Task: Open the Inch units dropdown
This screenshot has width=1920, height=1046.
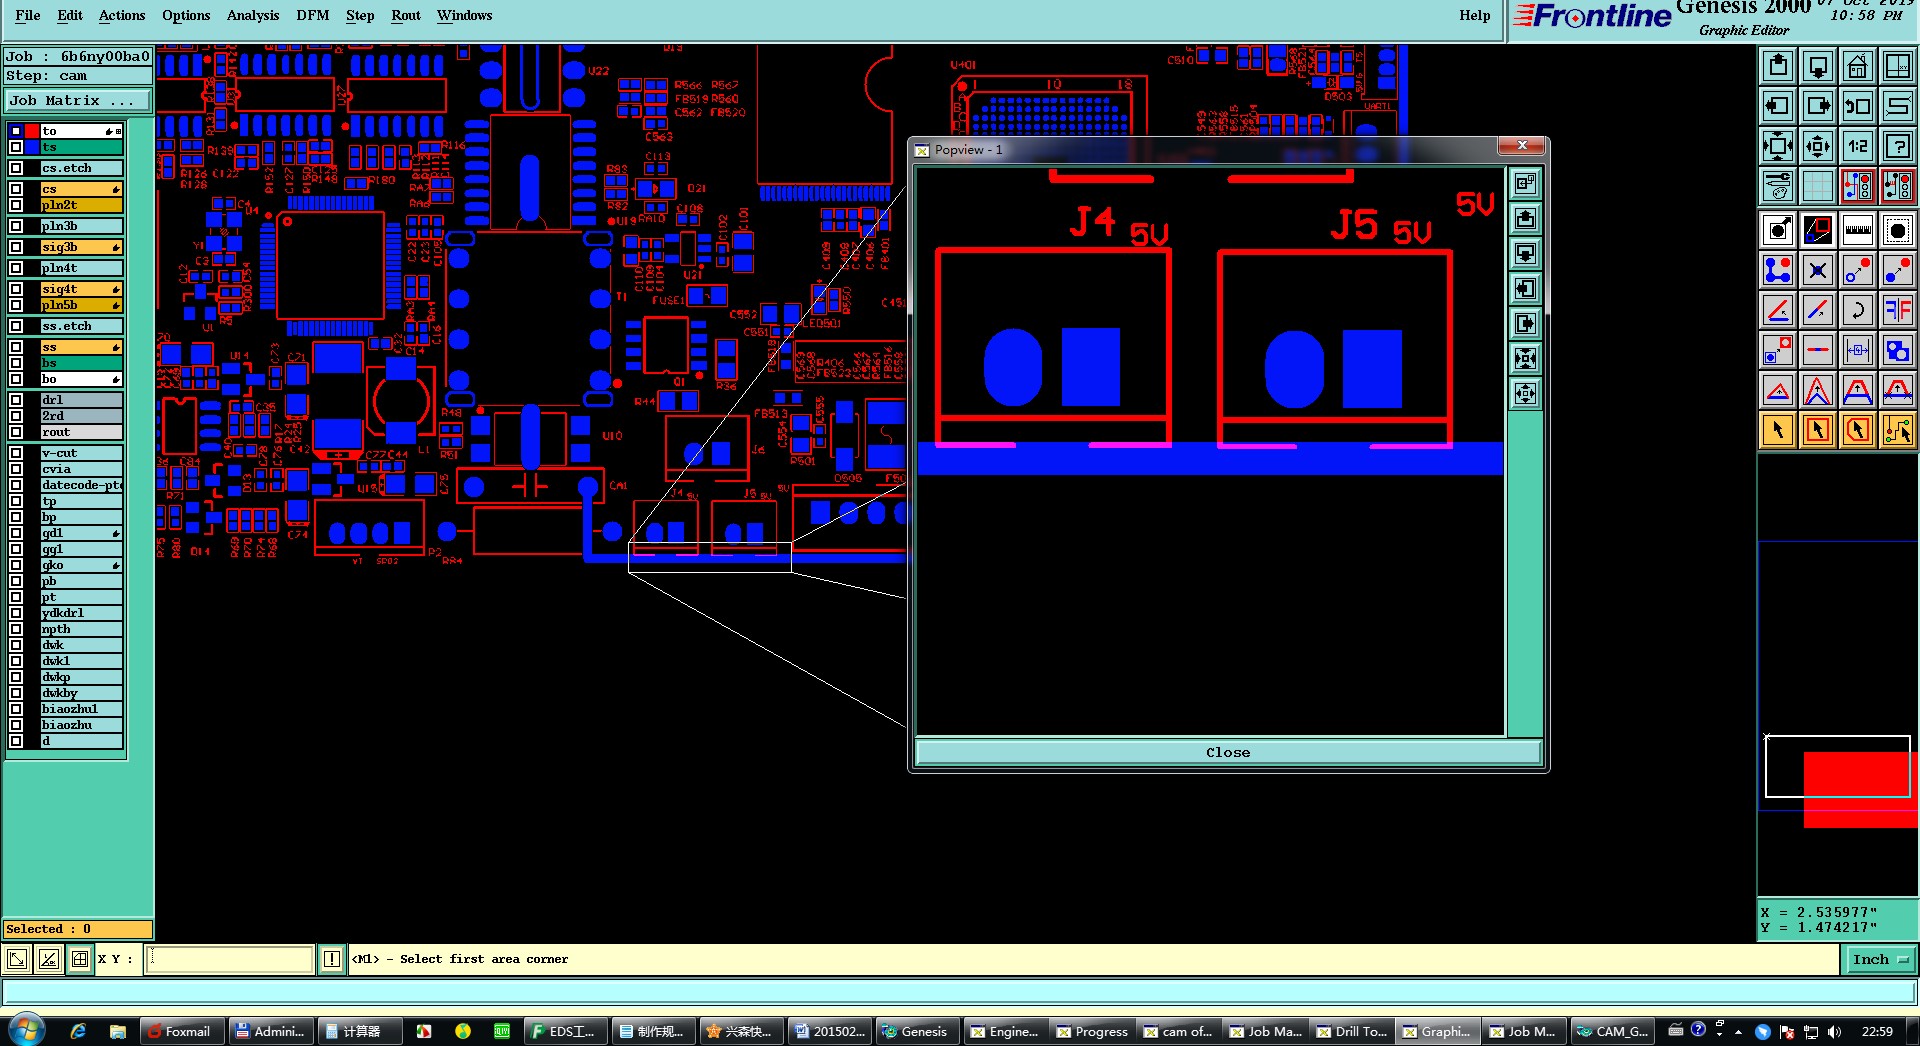Action: [1880, 959]
